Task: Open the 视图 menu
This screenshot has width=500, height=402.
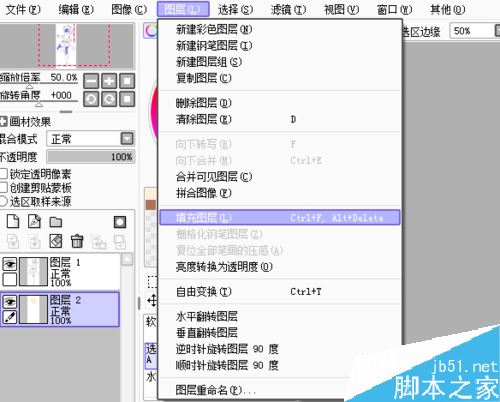Action: [x=341, y=9]
